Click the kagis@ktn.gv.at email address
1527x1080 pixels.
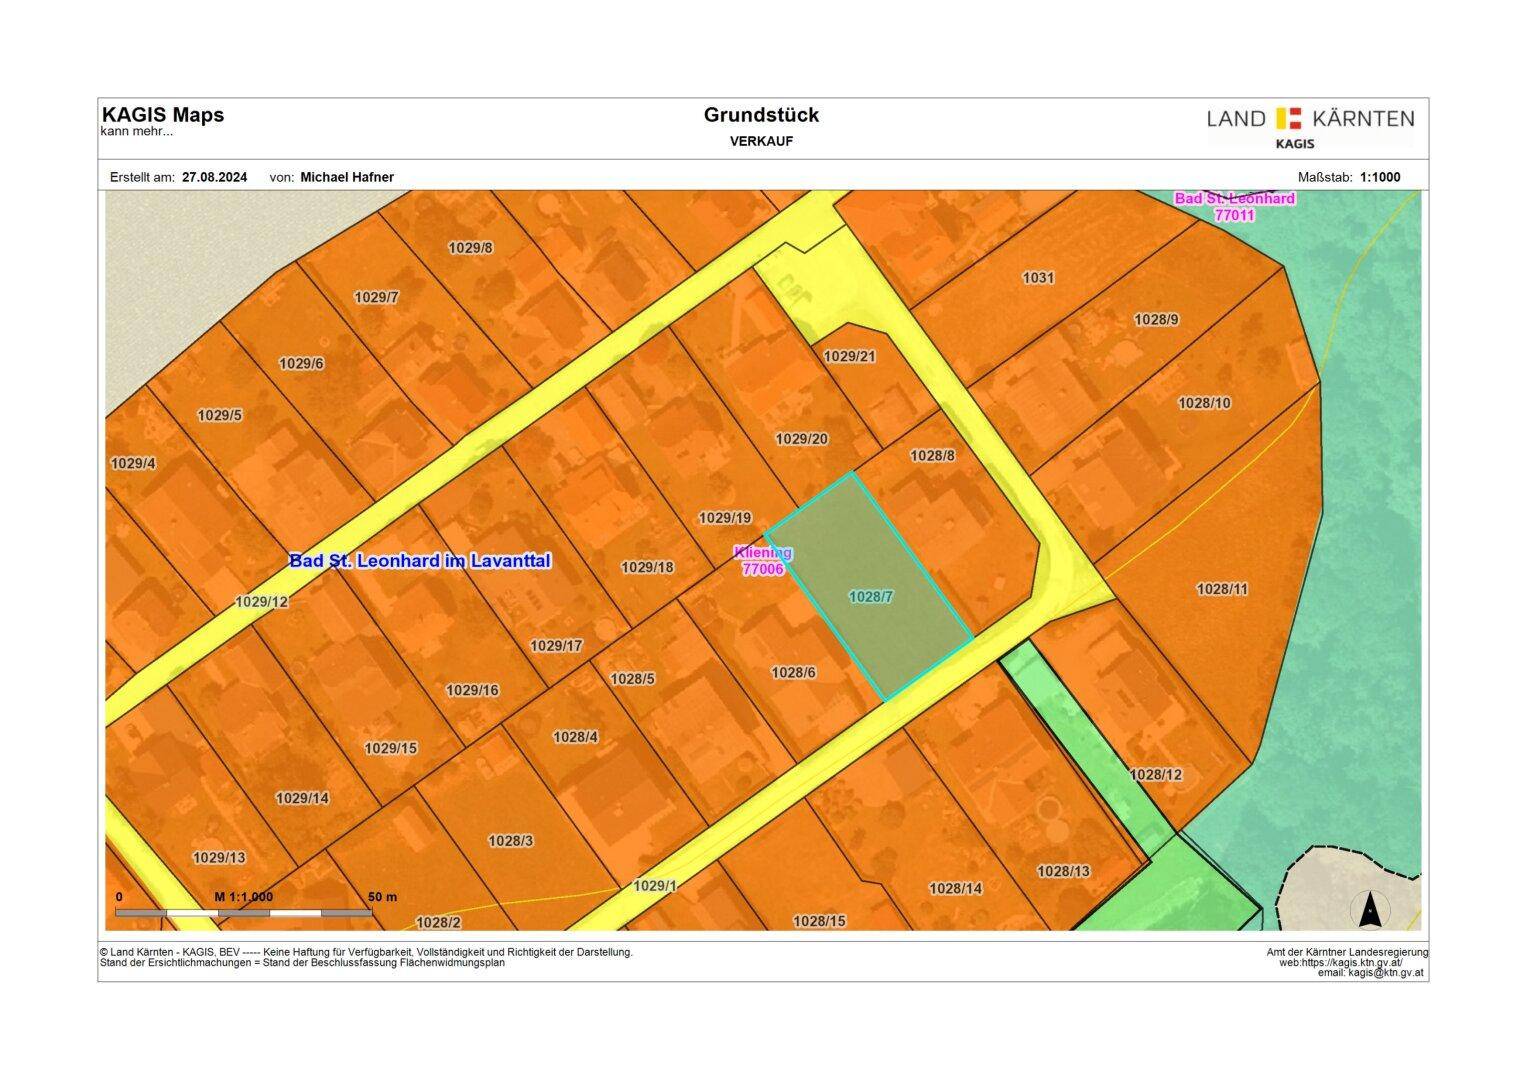1385,972
